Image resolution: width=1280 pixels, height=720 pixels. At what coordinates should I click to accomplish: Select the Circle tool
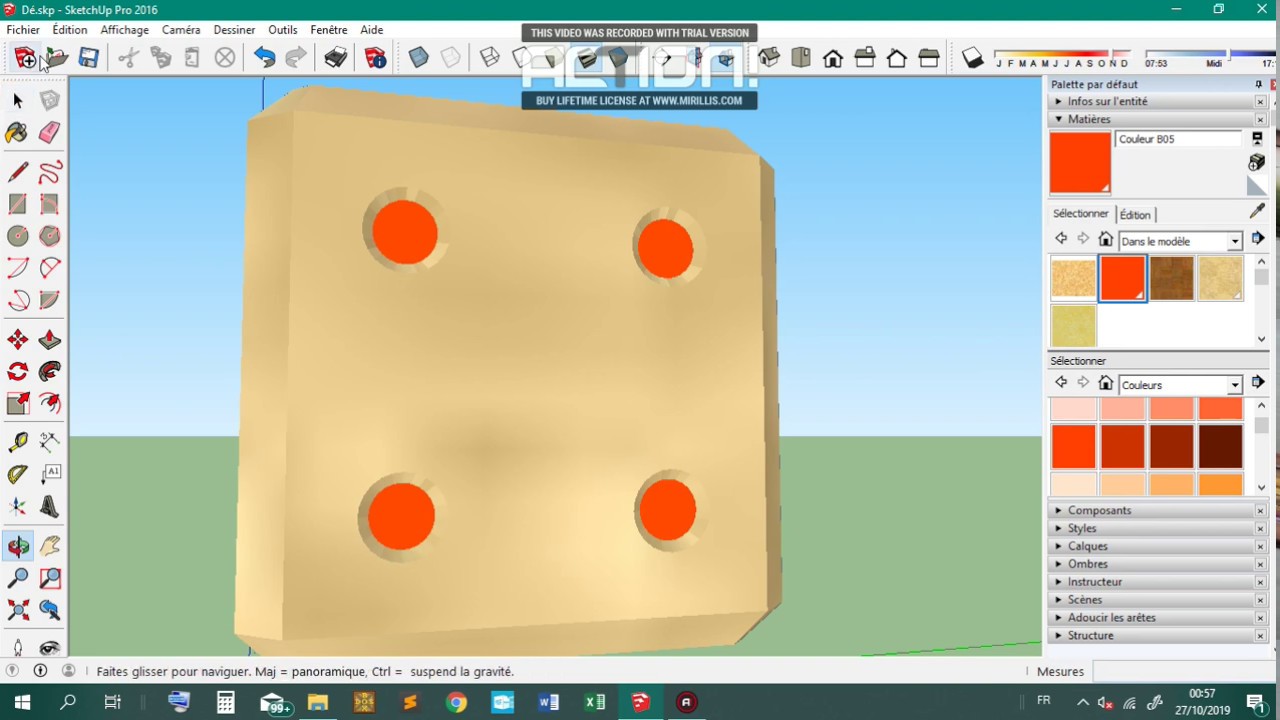coord(18,236)
